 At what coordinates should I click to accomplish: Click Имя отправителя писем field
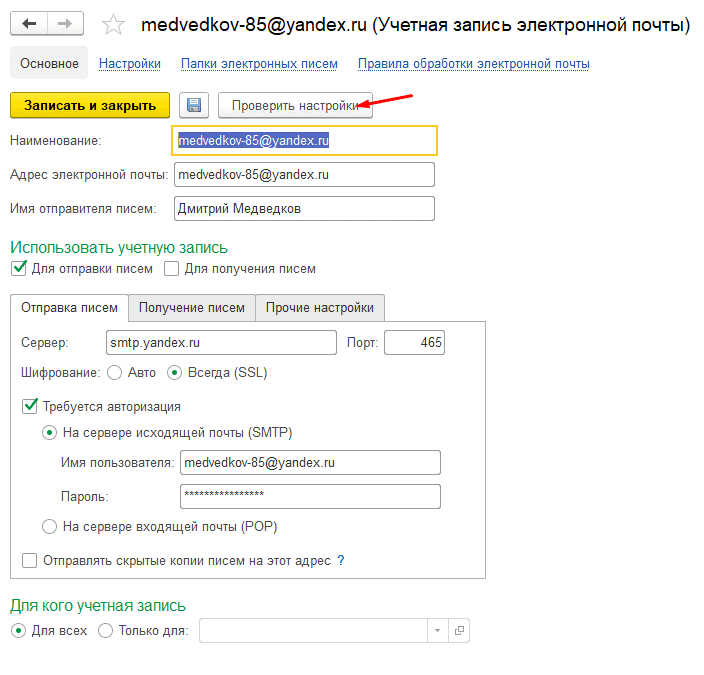pyautogui.click(x=304, y=208)
